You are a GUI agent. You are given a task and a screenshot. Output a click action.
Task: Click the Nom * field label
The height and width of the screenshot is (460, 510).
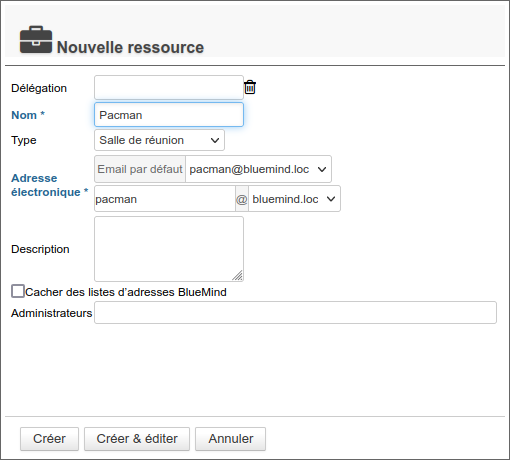[x=28, y=115]
